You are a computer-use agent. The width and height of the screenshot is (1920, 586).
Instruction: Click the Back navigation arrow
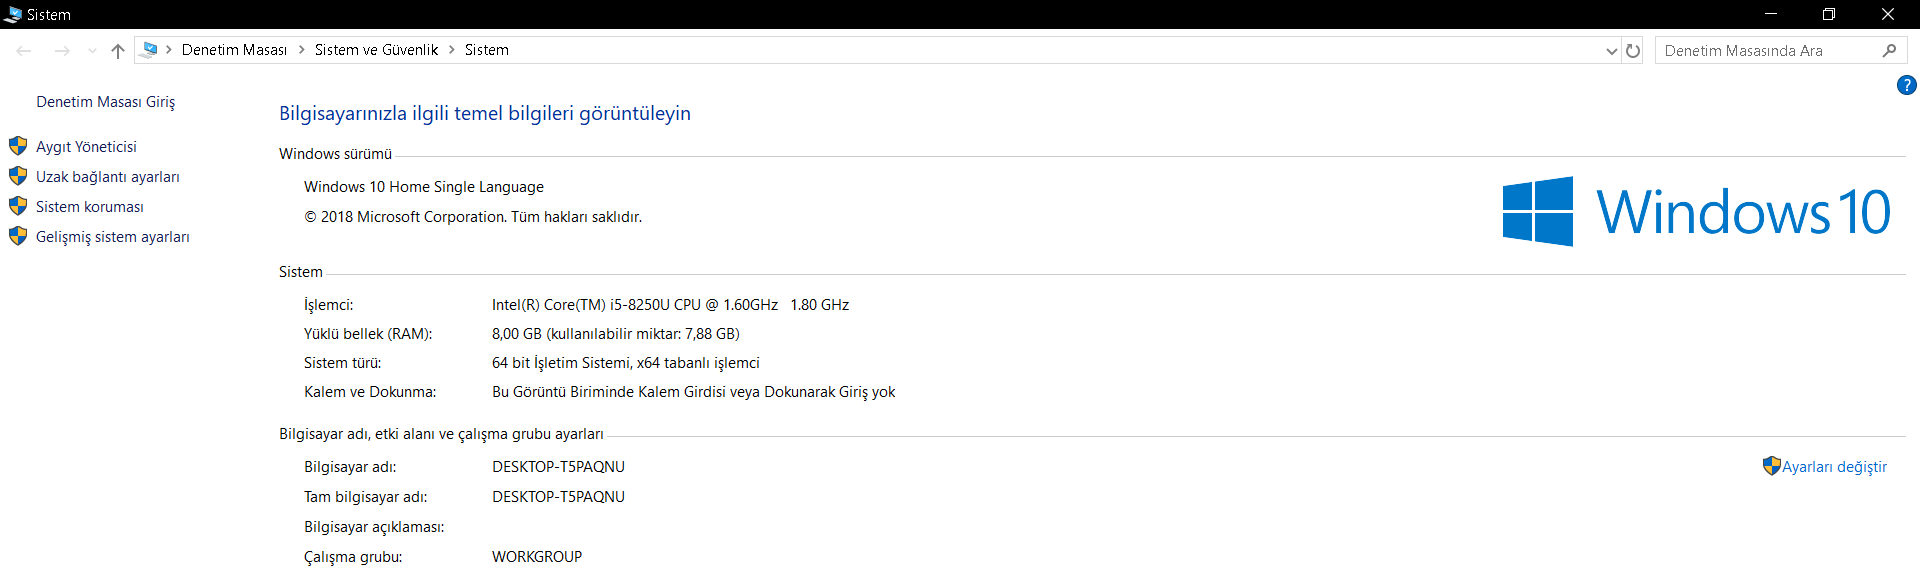pyautogui.click(x=24, y=50)
